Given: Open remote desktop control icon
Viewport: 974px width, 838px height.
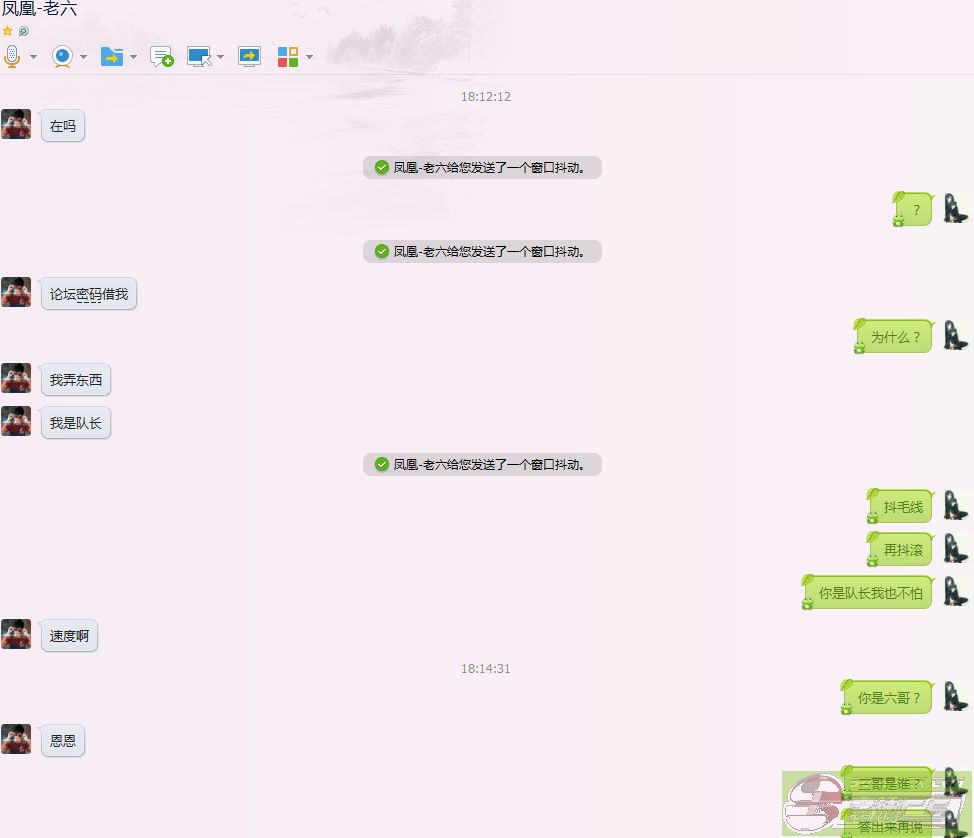Looking at the screenshot, I should [199, 56].
